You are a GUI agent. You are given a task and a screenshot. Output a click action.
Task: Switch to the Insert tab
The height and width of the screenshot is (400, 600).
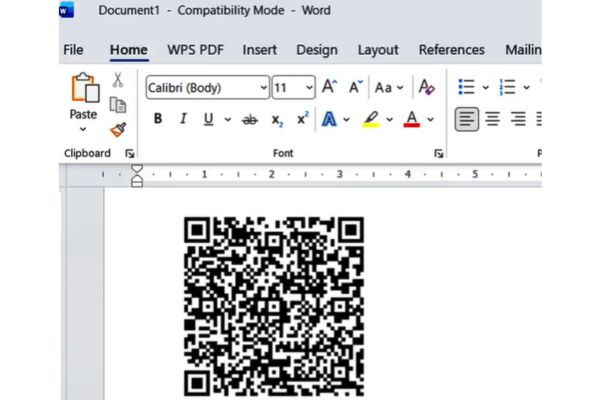click(259, 50)
